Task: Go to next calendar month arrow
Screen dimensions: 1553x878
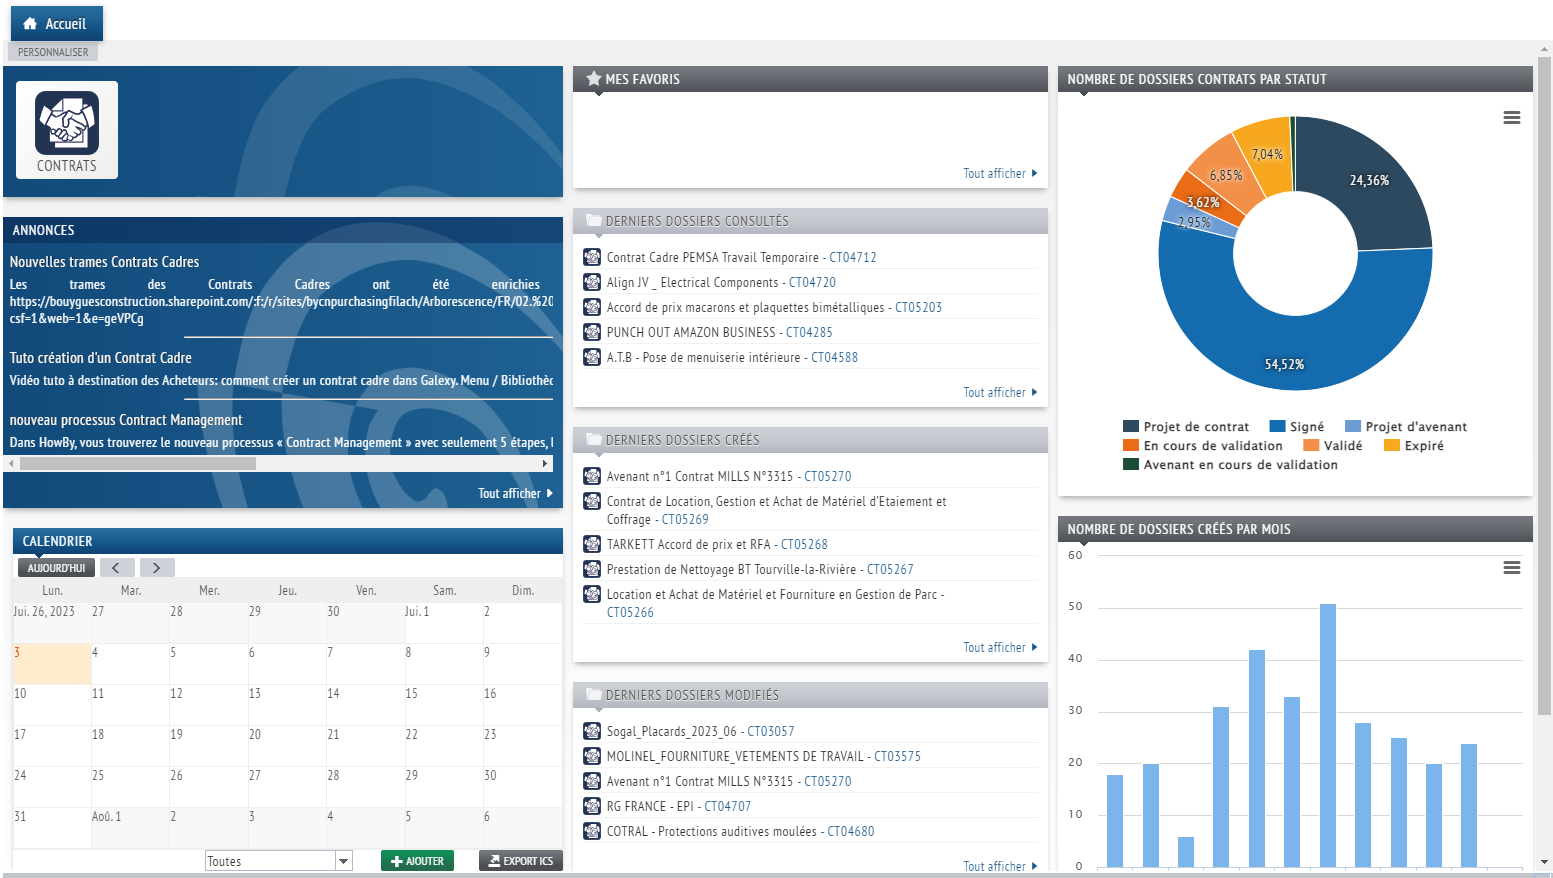Action: [x=157, y=568]
